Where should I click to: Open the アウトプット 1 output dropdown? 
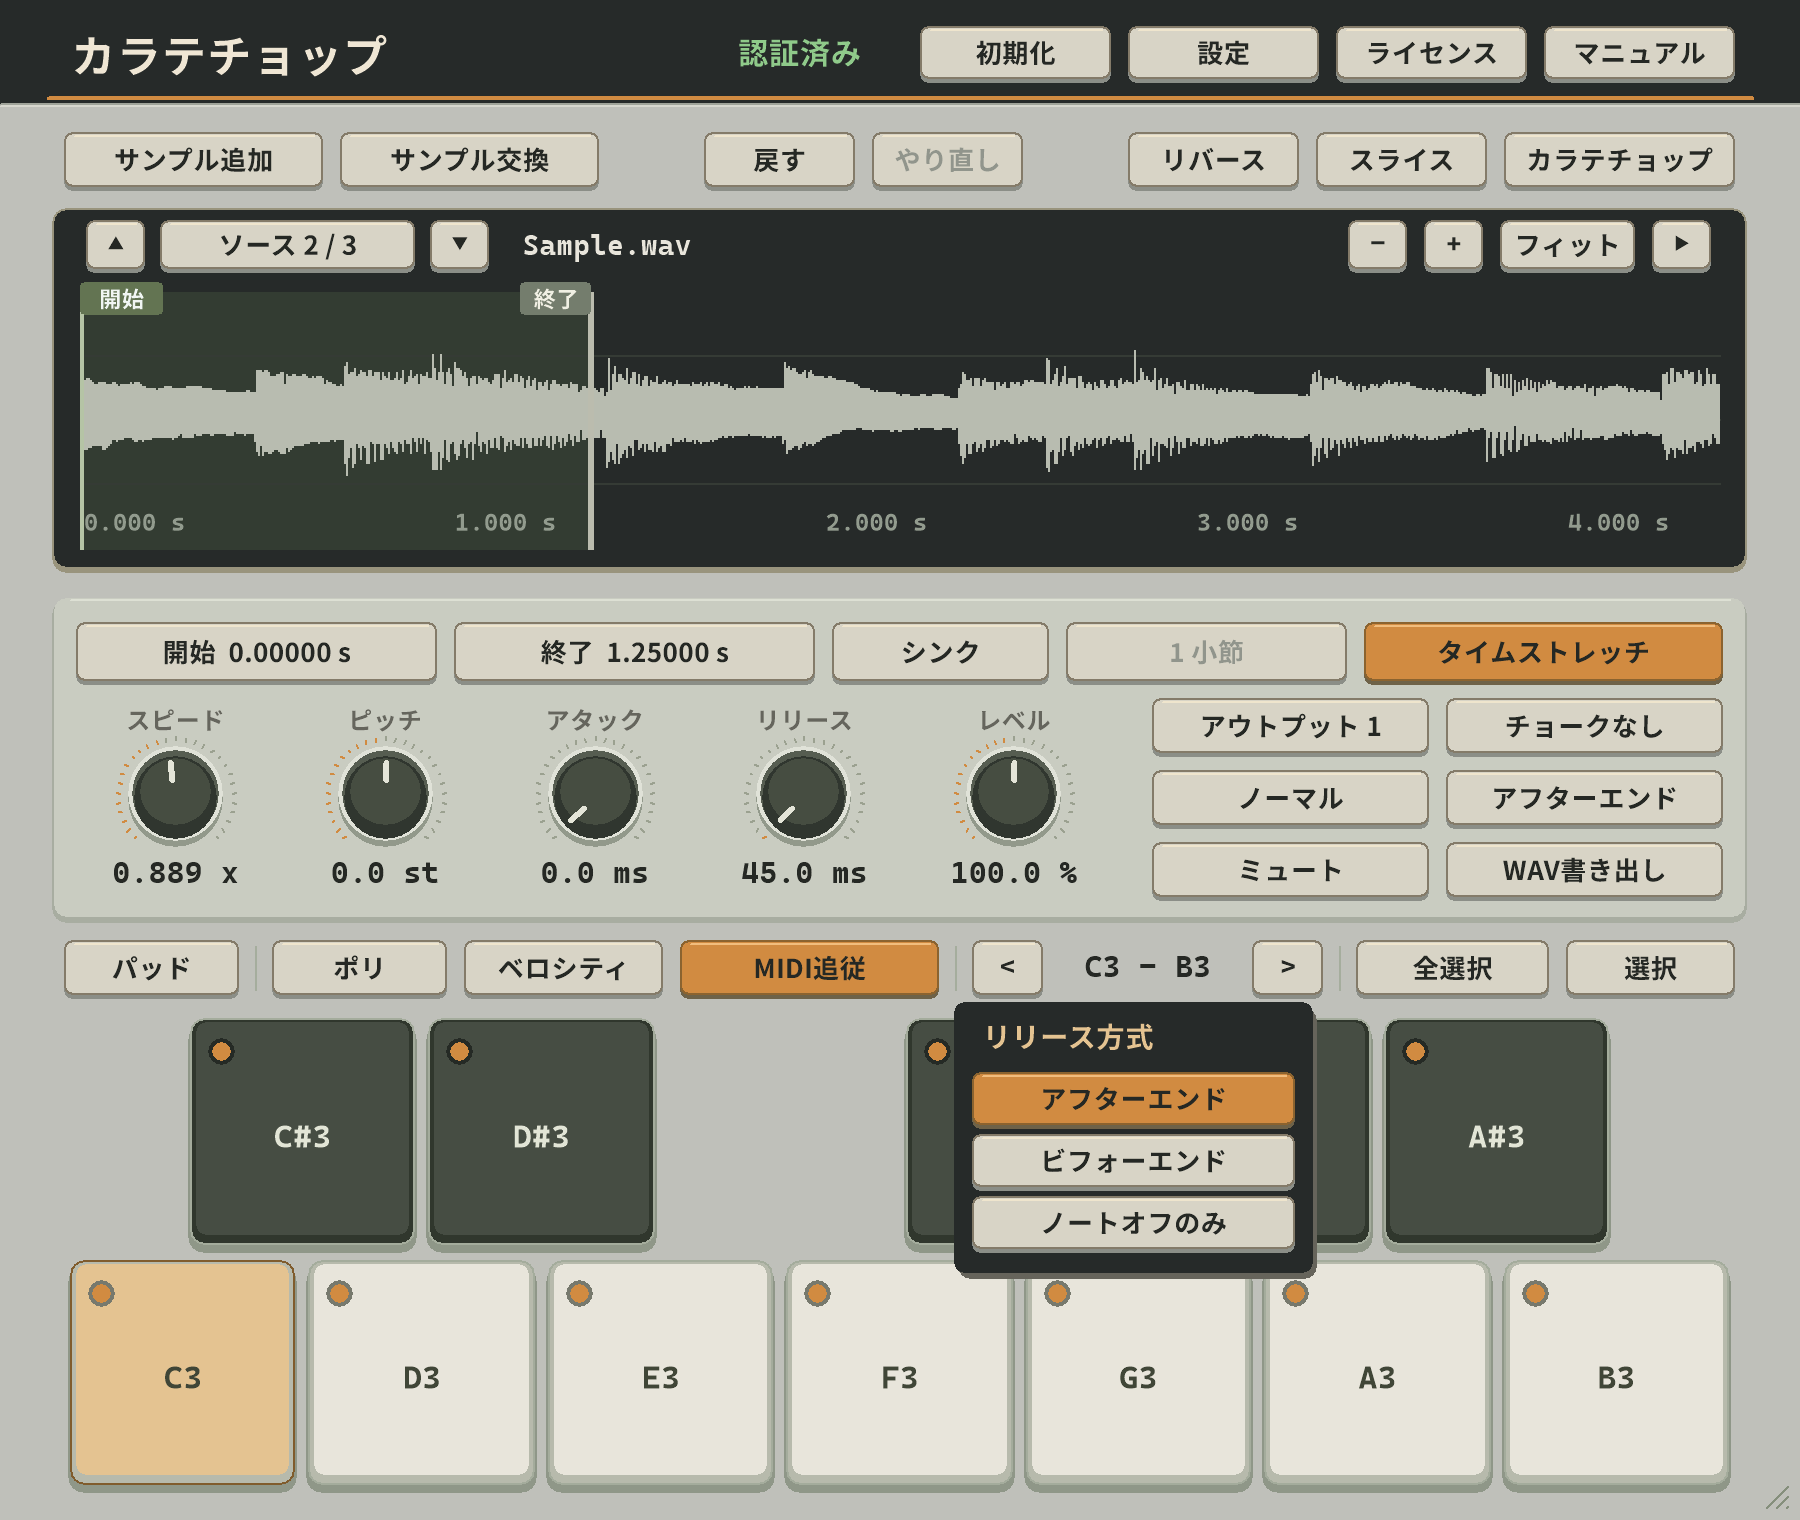[1290, 726]
